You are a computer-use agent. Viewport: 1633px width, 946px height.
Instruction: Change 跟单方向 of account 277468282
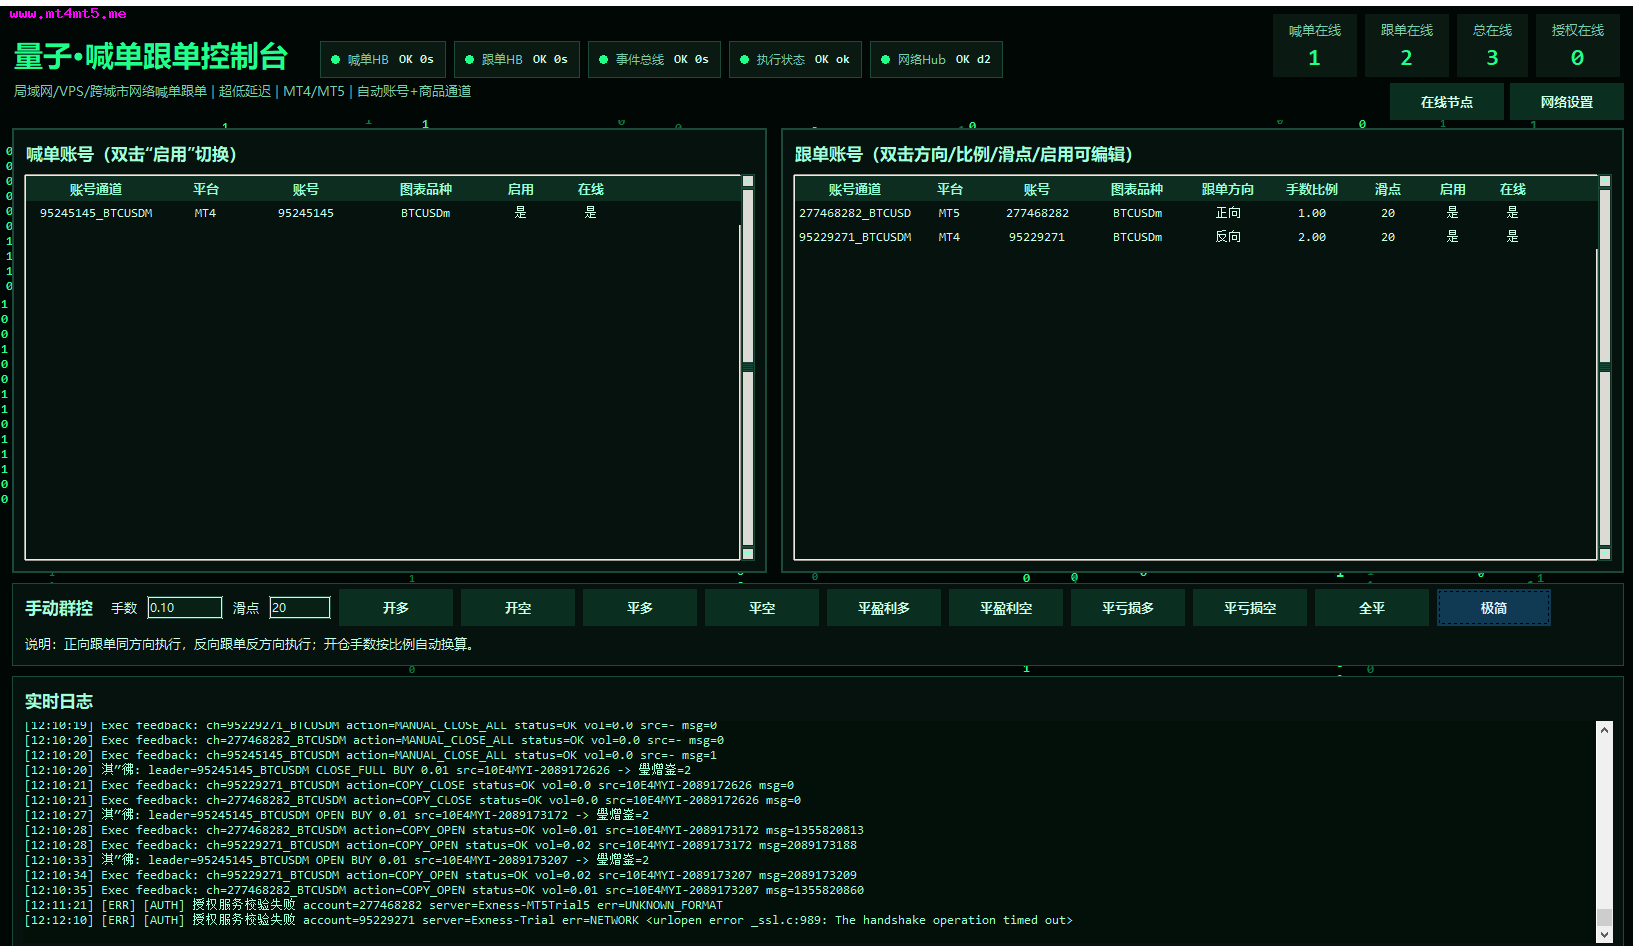pyautogui.click(x=1228, y=213)
